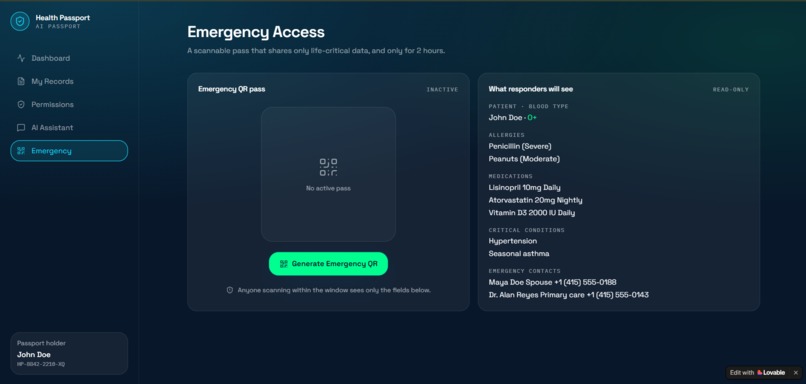Viewport: 806px width, 384px height.
Task: Click the Emergency QR pass card title
Action: coord(232,89)
